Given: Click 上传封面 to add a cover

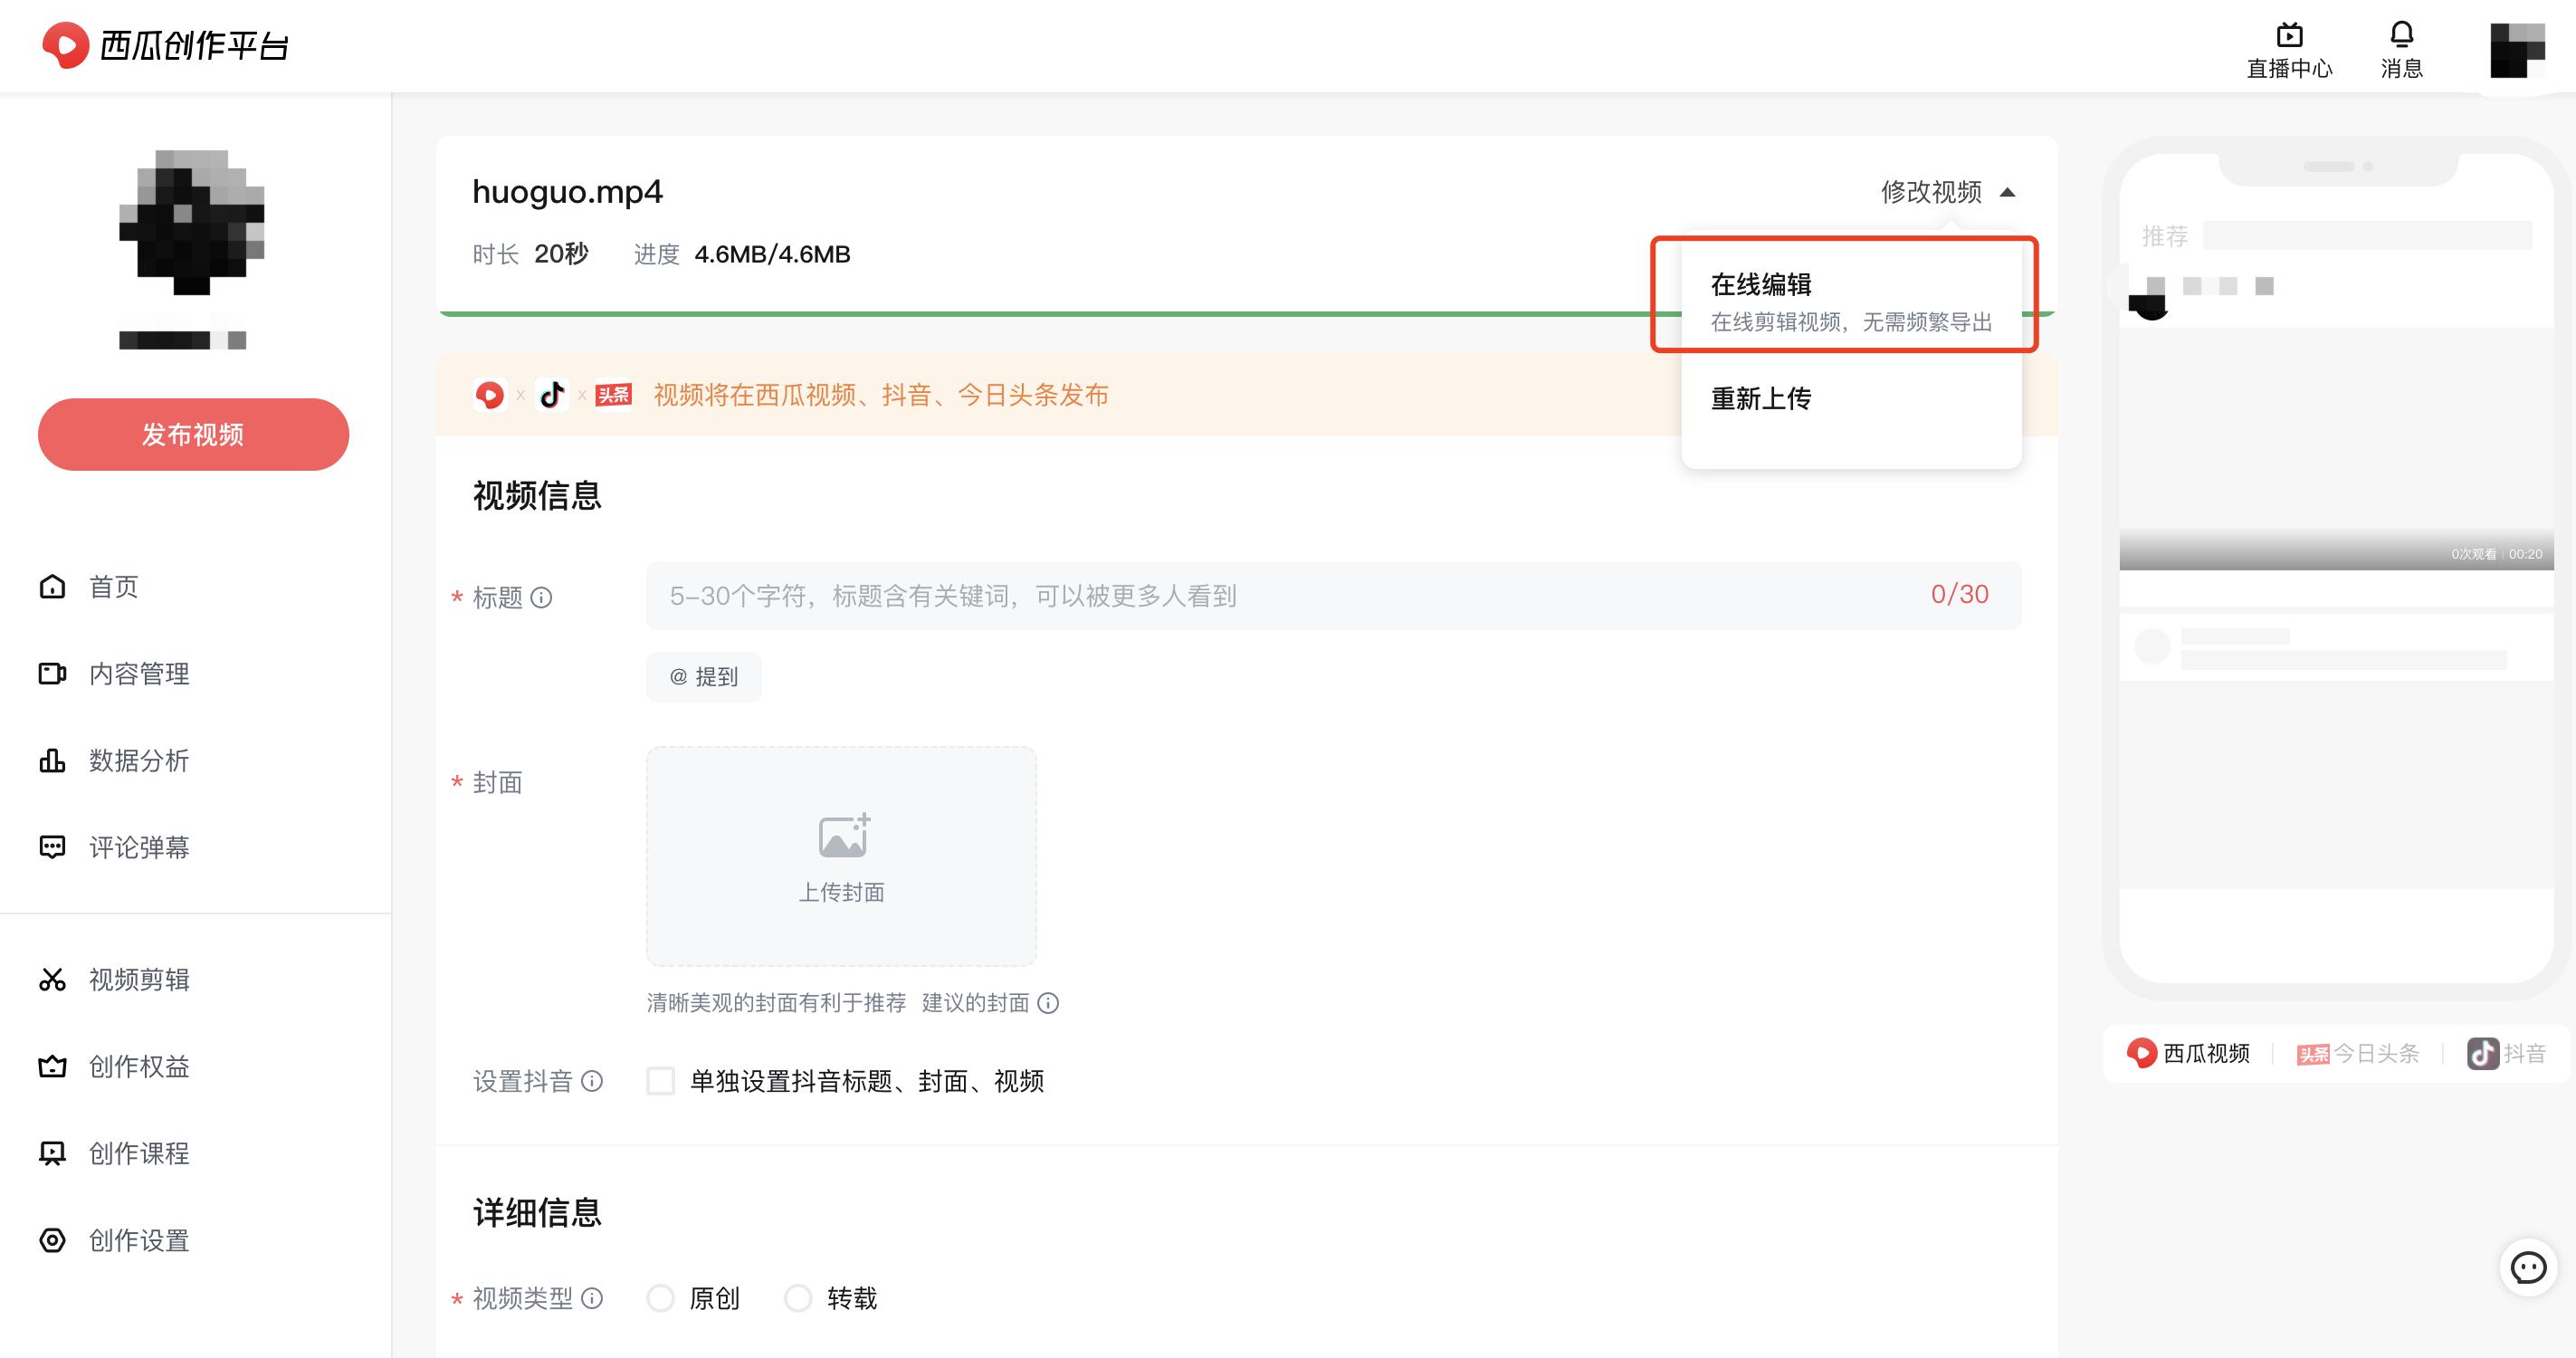Looking at the screenshot, I should [842, 857].
